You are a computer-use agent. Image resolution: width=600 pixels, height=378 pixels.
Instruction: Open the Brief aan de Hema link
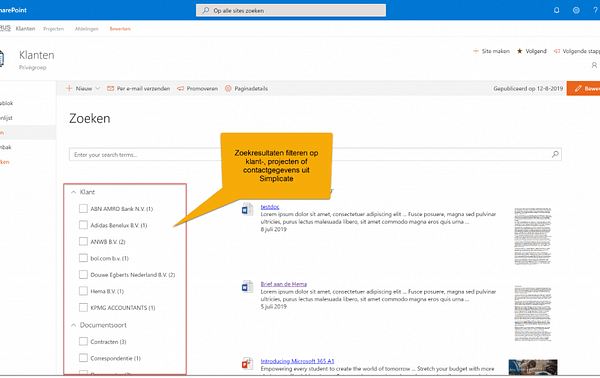(284, 284)
